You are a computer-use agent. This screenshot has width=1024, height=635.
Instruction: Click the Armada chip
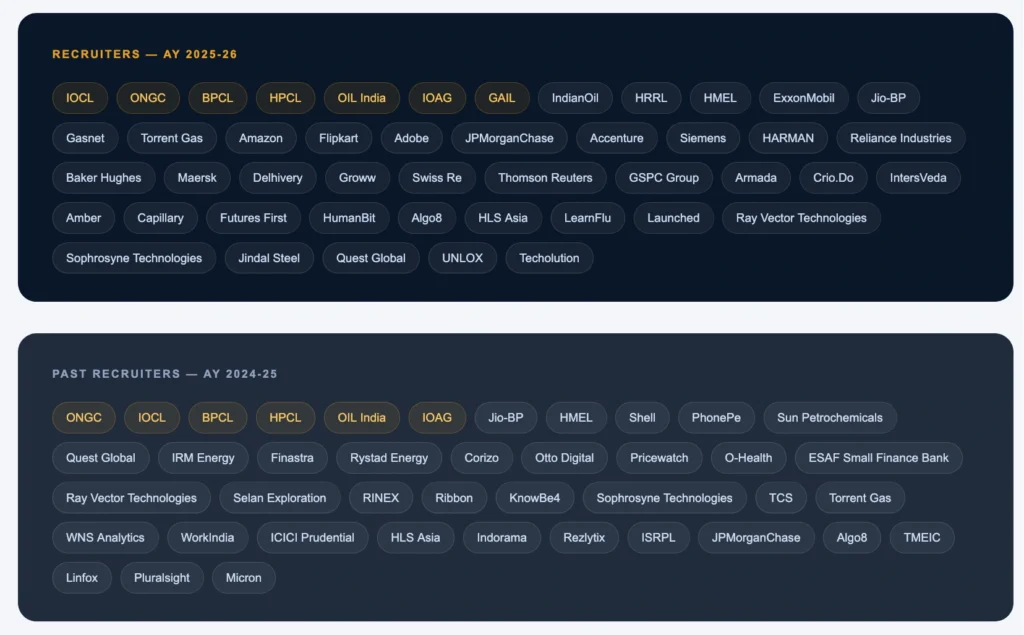[756, 178]
